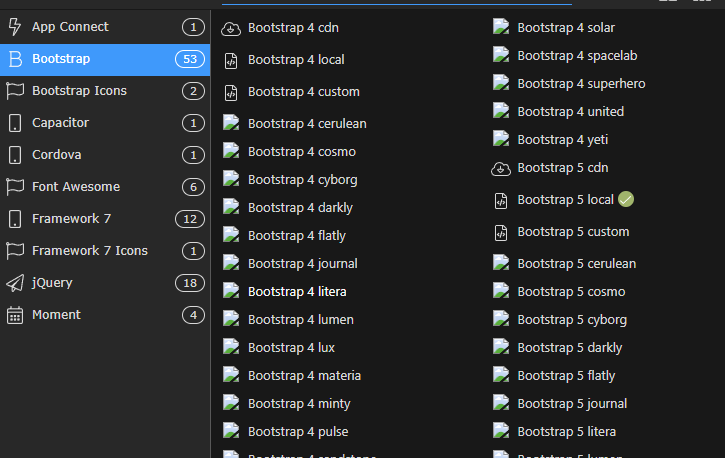The image size is (725, 458).
Task: Choose Bootstrap 5 journal theme
Action: click(572, 403)
